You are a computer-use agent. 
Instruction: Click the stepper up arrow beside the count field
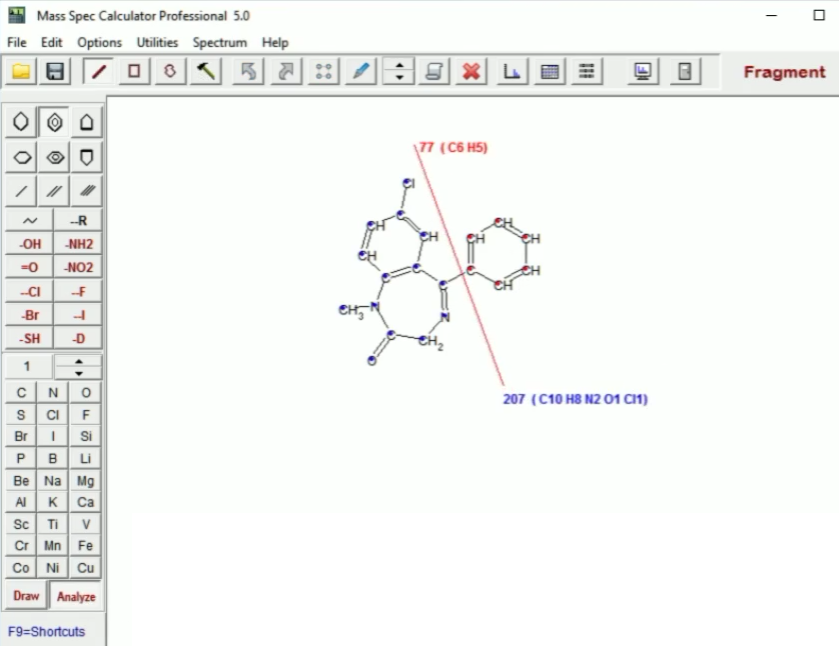pyautogui.click(x=79, y=361)
